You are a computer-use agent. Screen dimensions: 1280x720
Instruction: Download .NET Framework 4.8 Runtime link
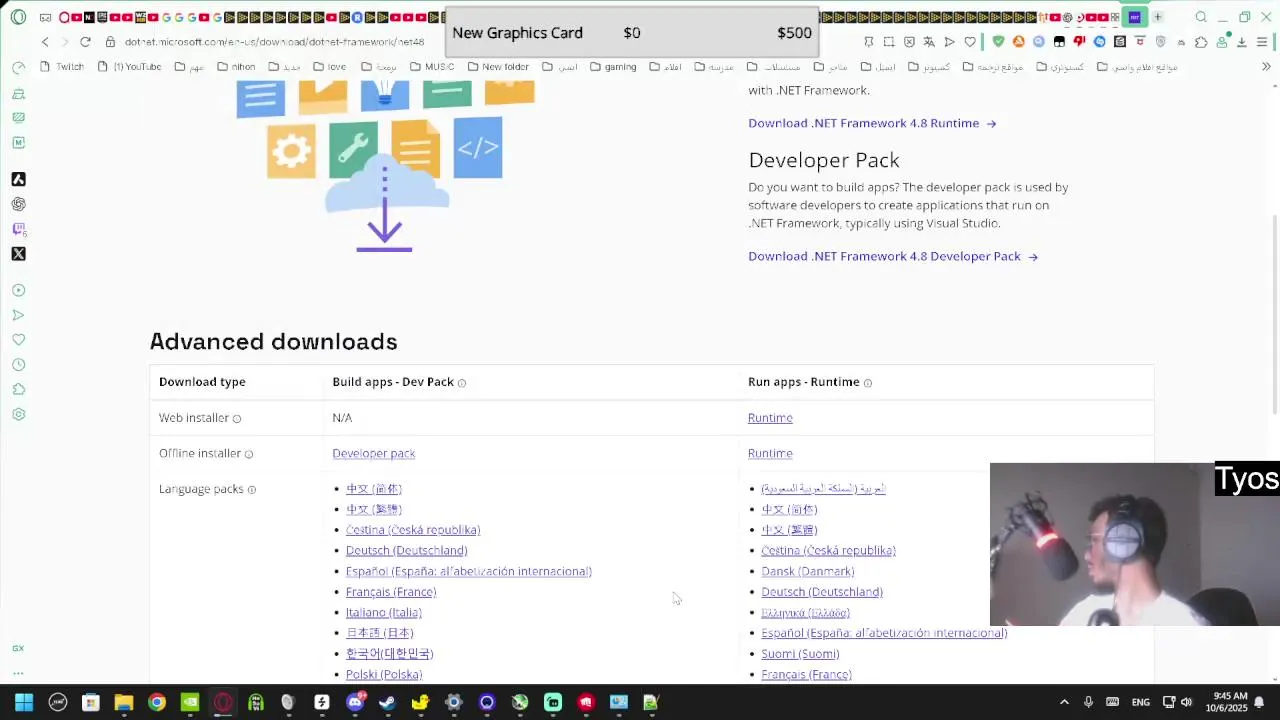(x=872, y=123)
